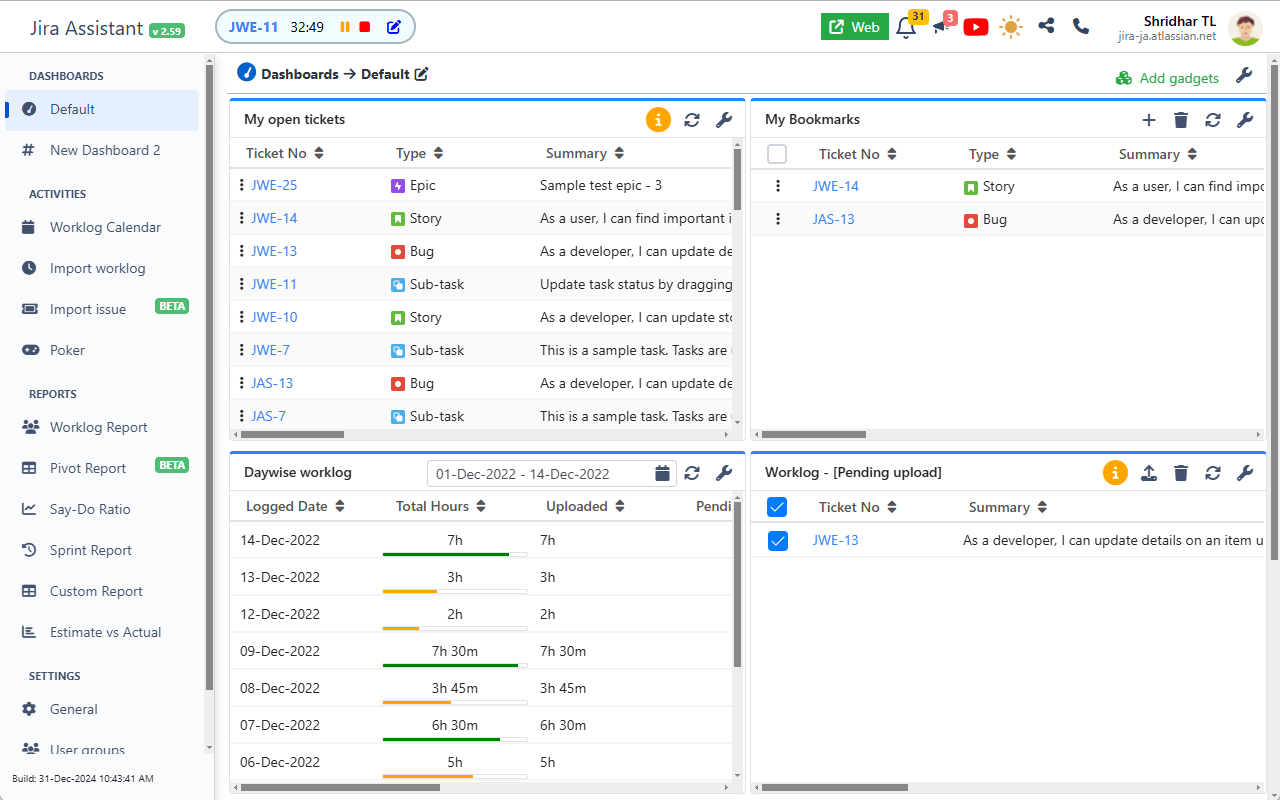Click the 09-Dec-2022 total hours progress bar
Viewport: 1280px width, 800px height.
pos(455,665)
